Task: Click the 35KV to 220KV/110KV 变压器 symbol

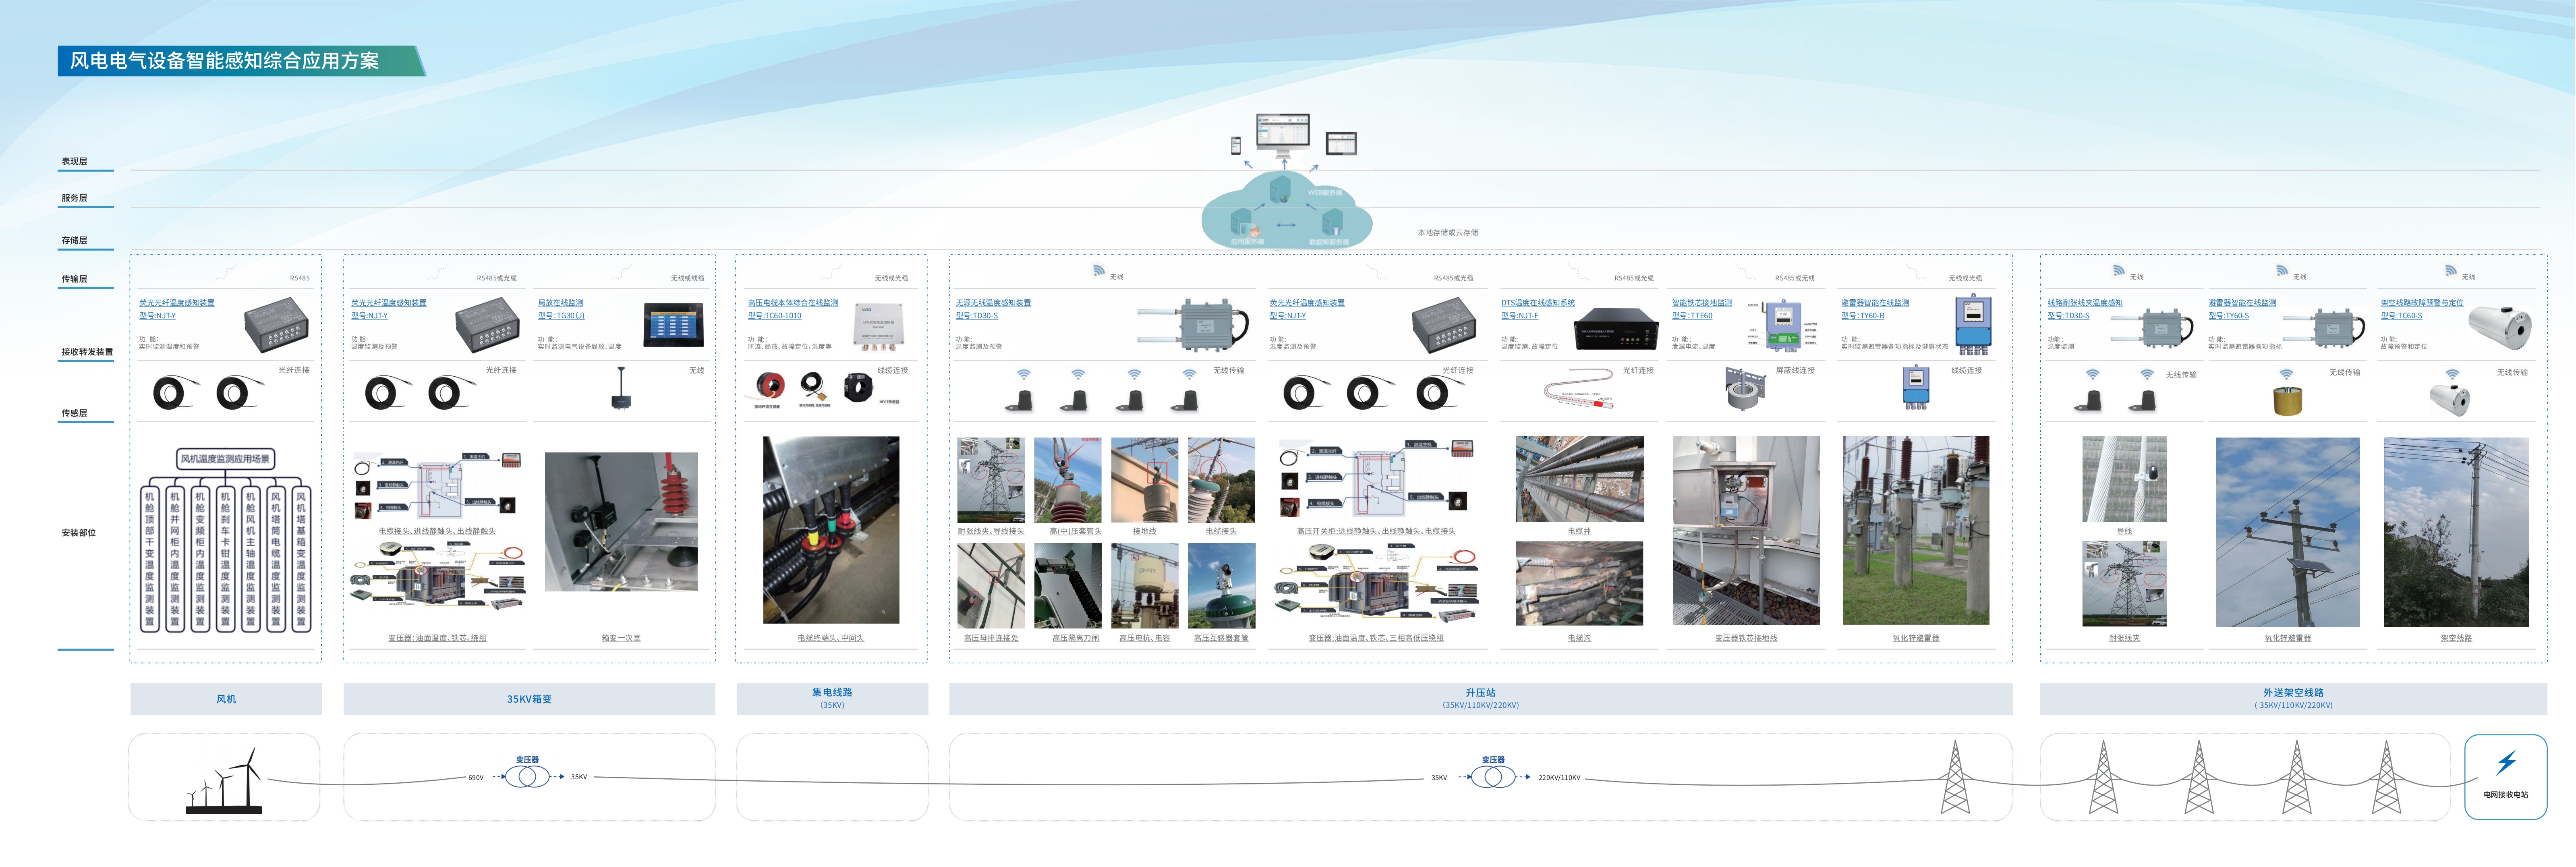Action: 1493,777
